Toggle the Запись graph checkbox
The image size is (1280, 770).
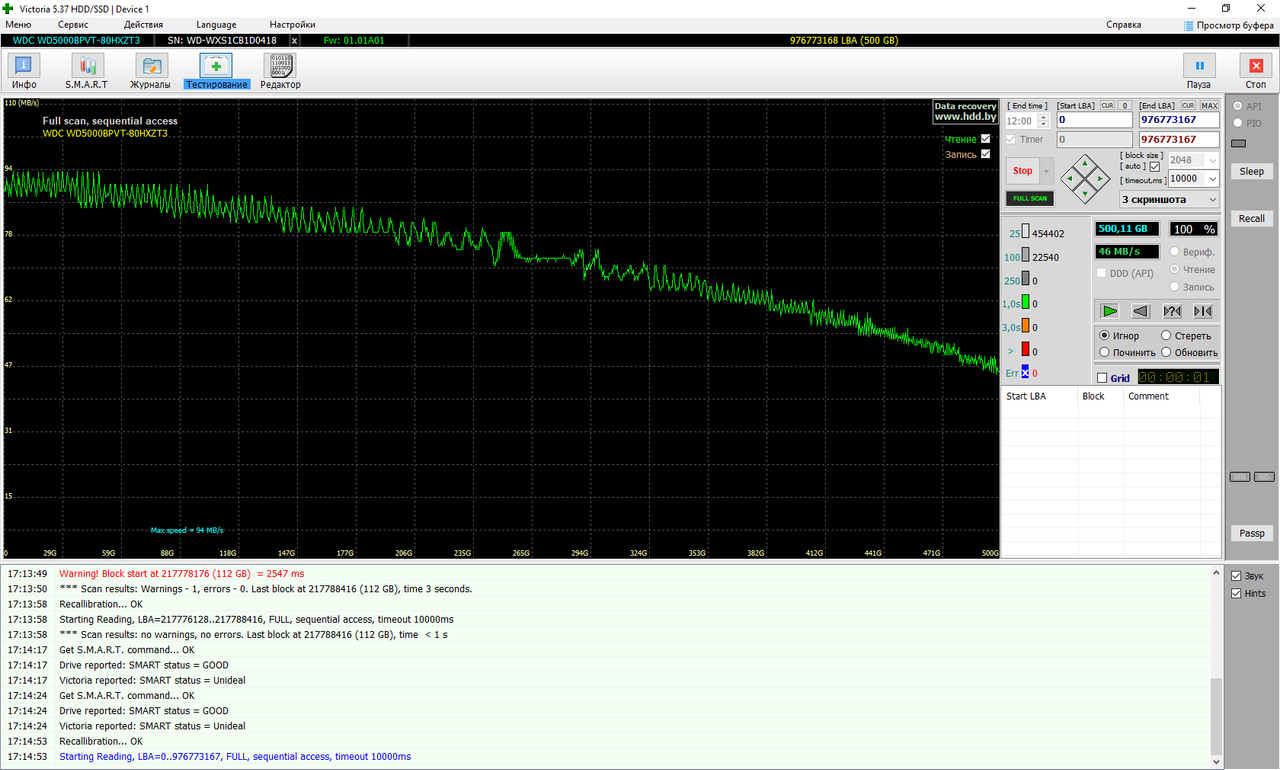point(986,154)
